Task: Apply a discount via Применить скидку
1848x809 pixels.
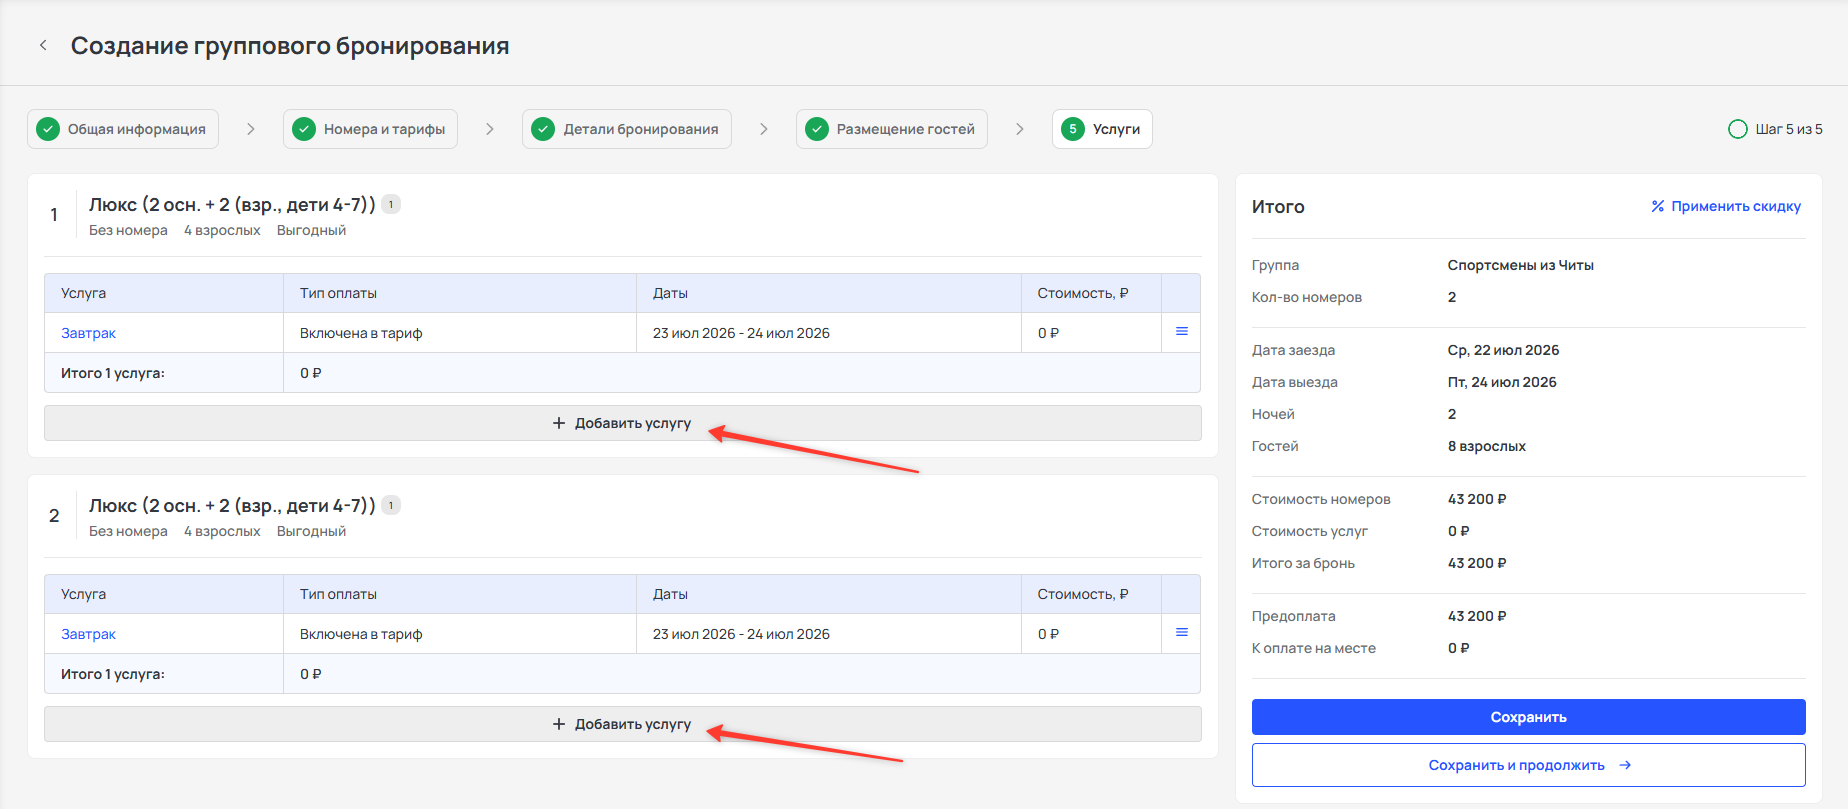Action: 1726,206
